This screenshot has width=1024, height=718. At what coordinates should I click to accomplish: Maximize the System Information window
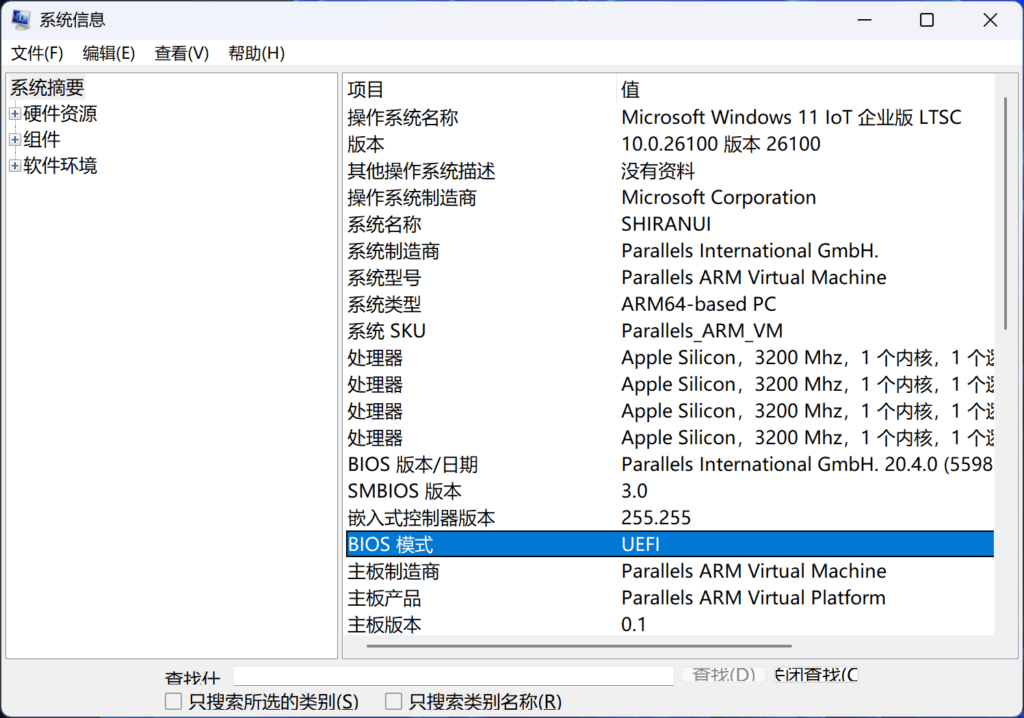tap(927, 20)
